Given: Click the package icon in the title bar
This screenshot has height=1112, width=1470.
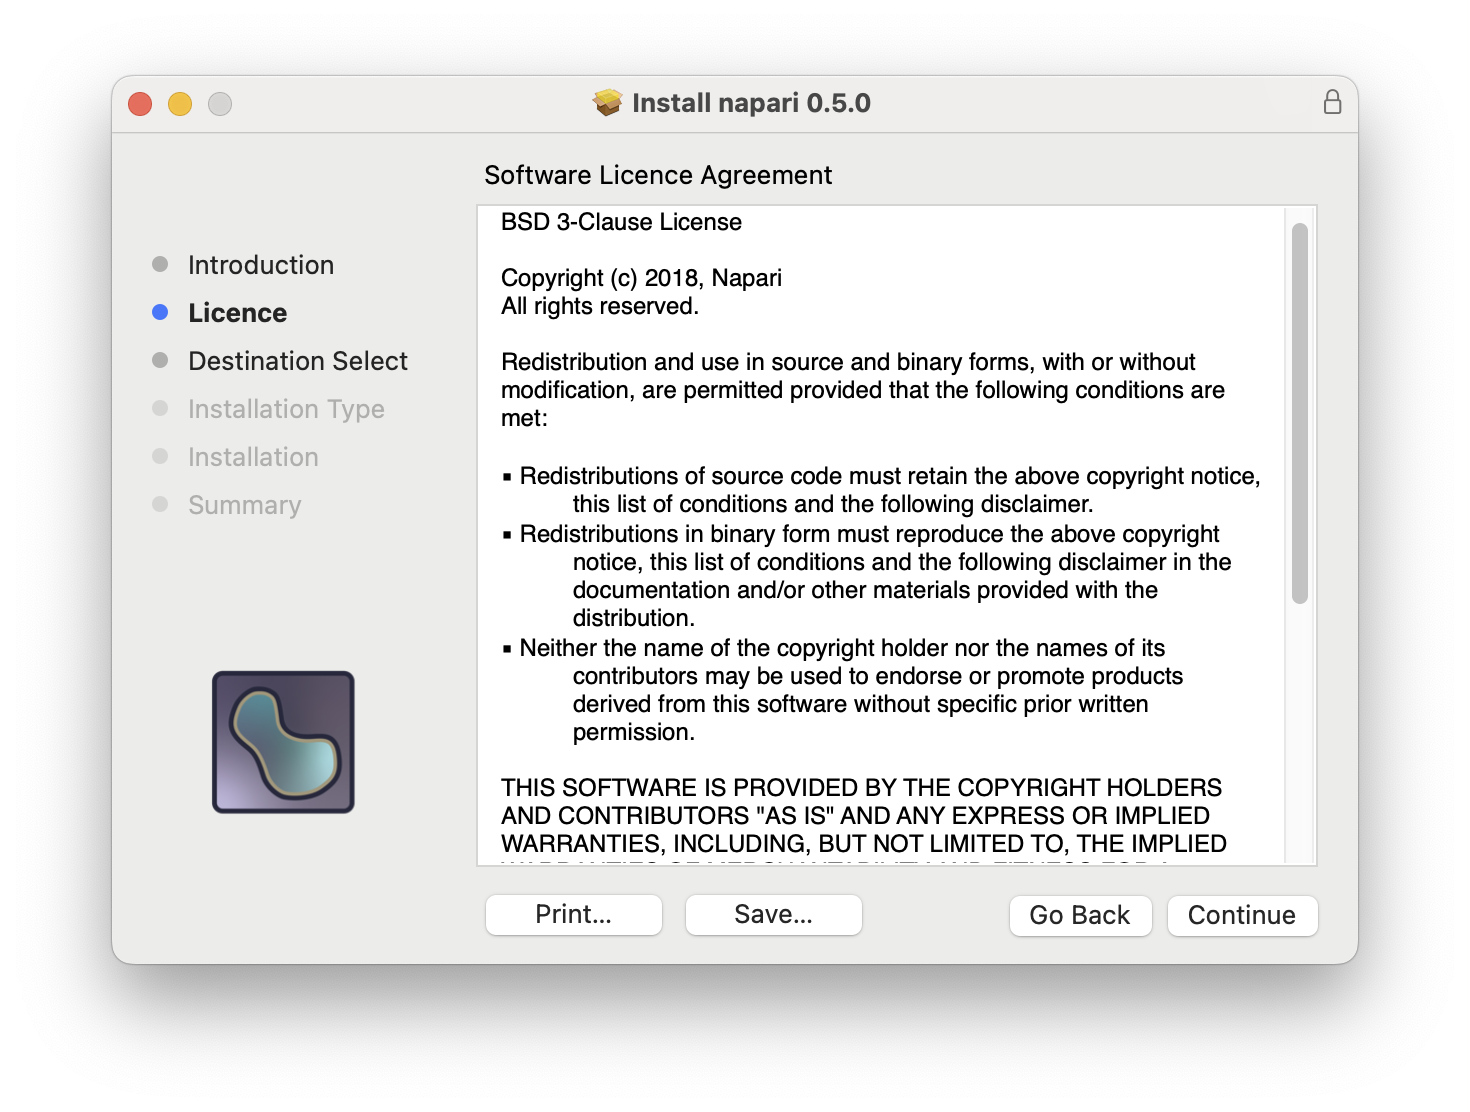Looking at the screenshot, I should pos(606,102).
